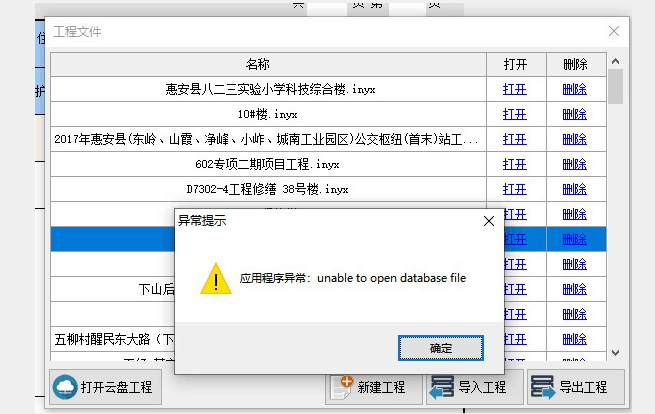Open the 10#楼.inyx project
655x414 pixels.
[515, 113]
